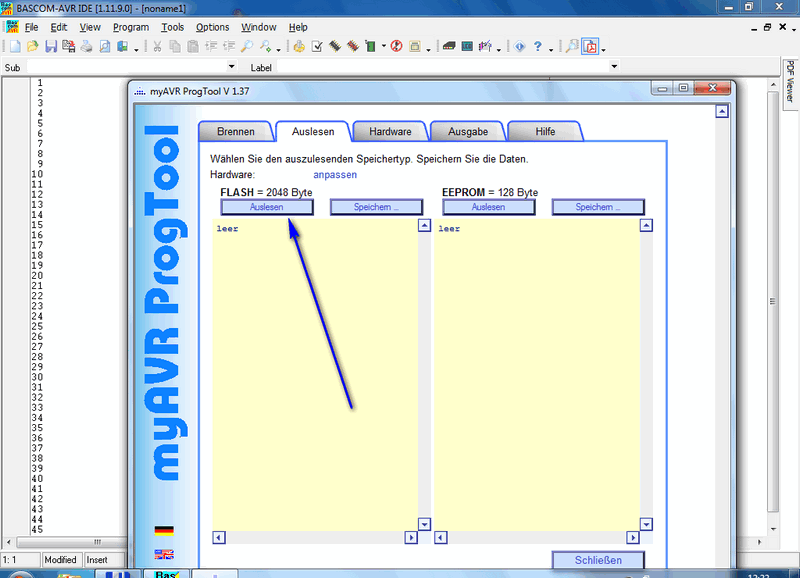Click the BASCOM taskbar button
The height and width of the screenshot is (578, 800).
(x=165, y=574)
